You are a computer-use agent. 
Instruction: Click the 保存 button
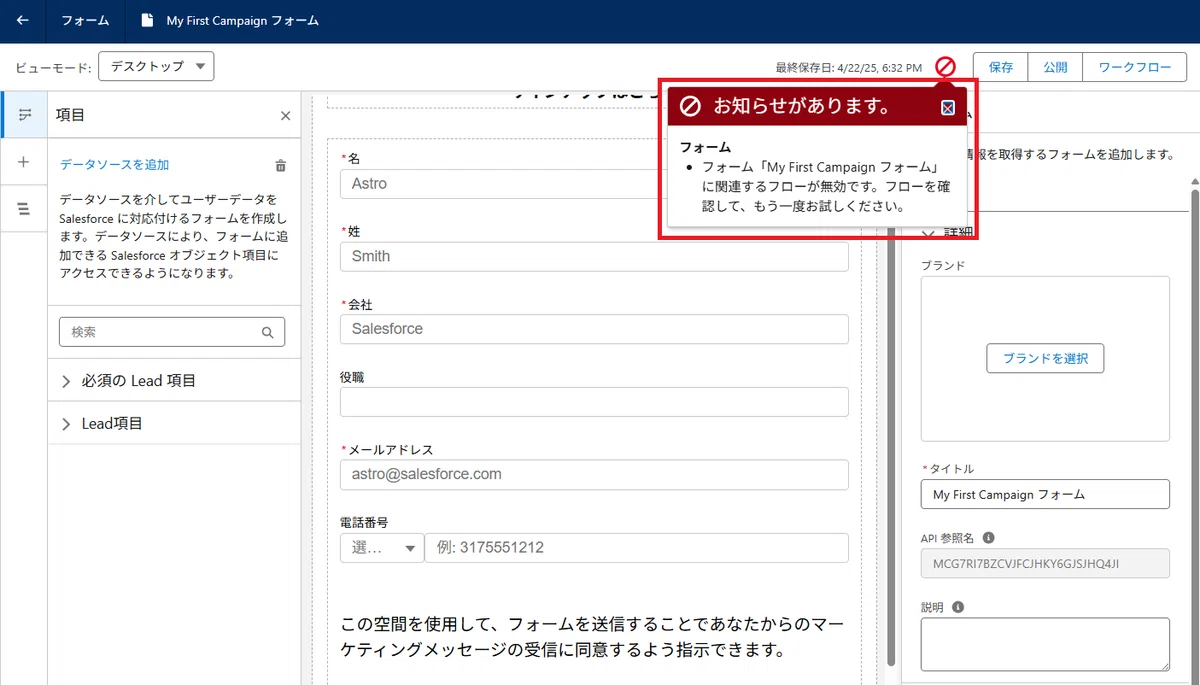click(1001, 67)
